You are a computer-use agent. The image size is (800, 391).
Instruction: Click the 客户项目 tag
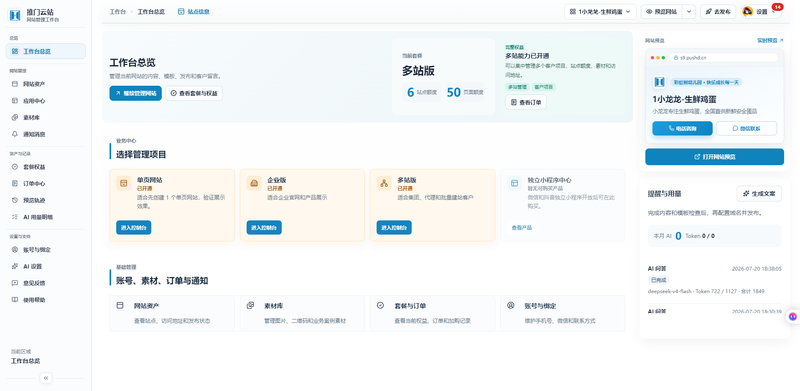pos(543,87)
